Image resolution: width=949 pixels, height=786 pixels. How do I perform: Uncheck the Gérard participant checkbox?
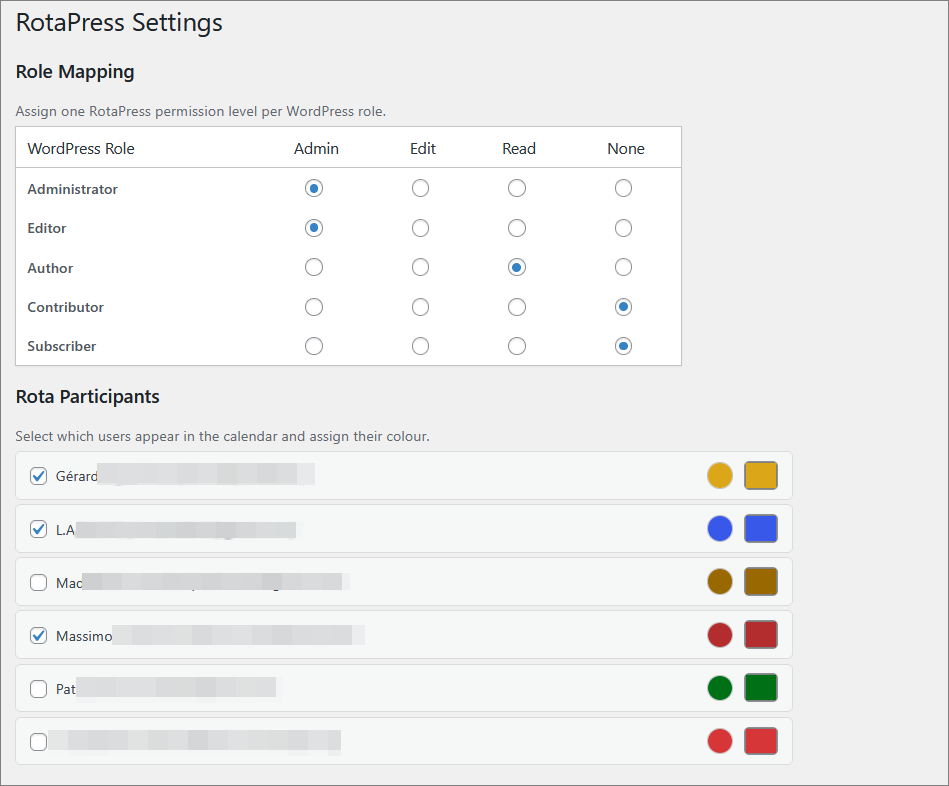(38, 476)
